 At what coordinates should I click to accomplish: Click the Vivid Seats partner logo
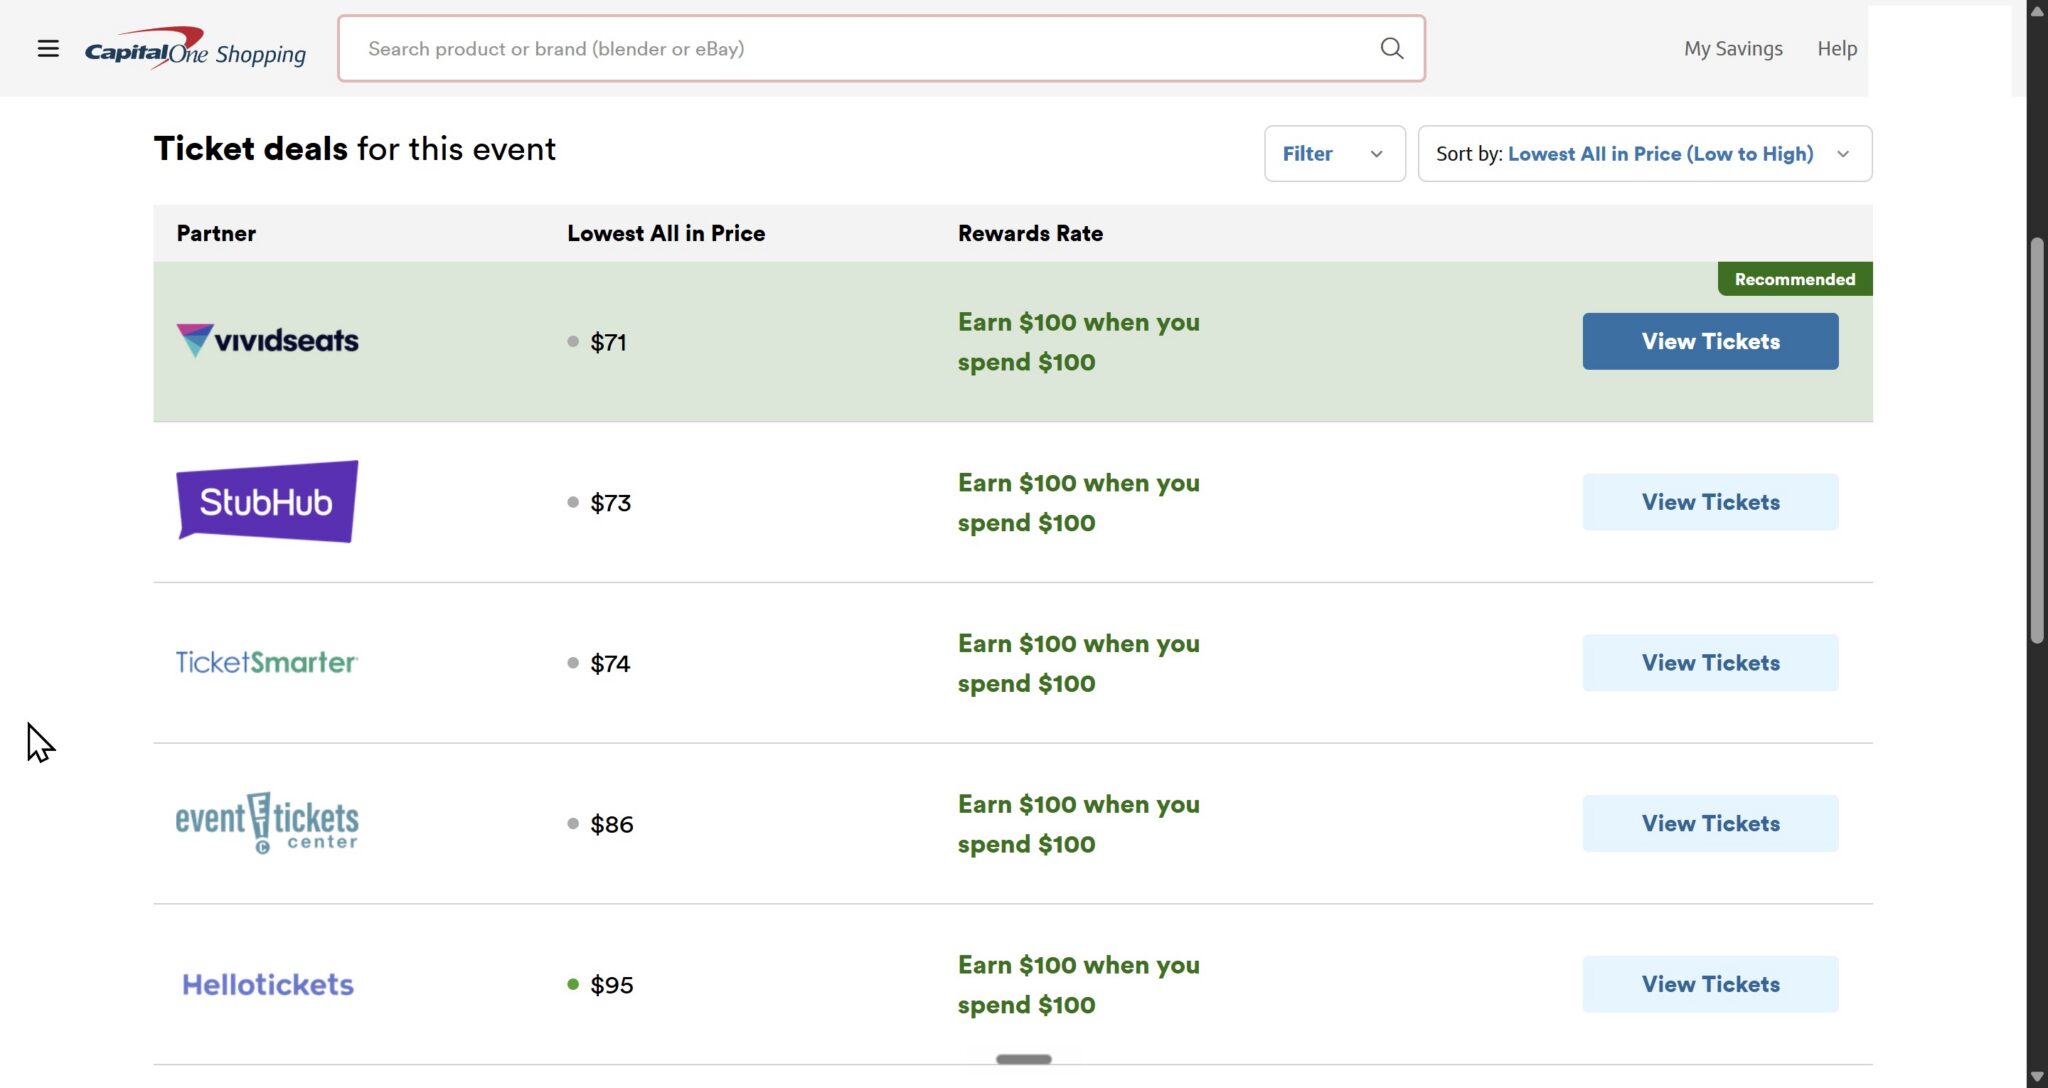tap(267, 341)
